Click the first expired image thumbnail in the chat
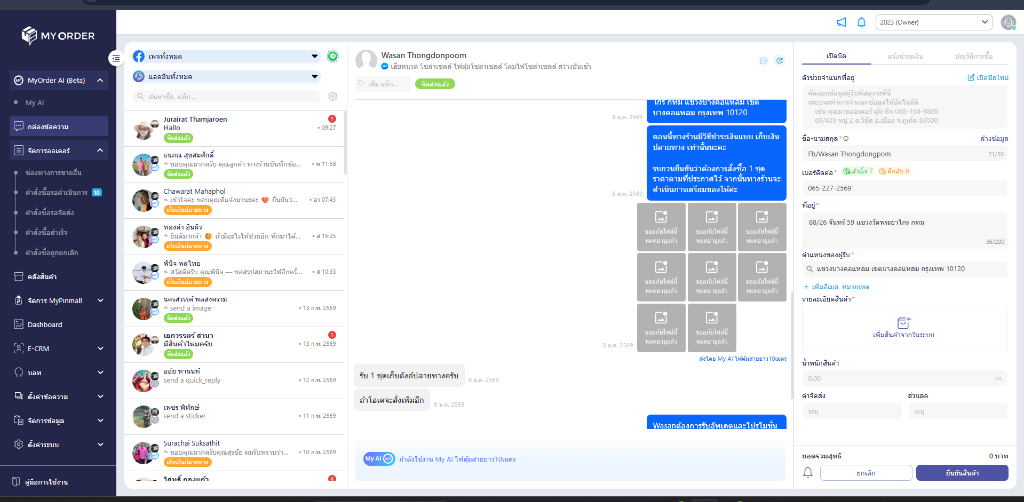This screenshot has width=1024, height=502. [661, 227]
